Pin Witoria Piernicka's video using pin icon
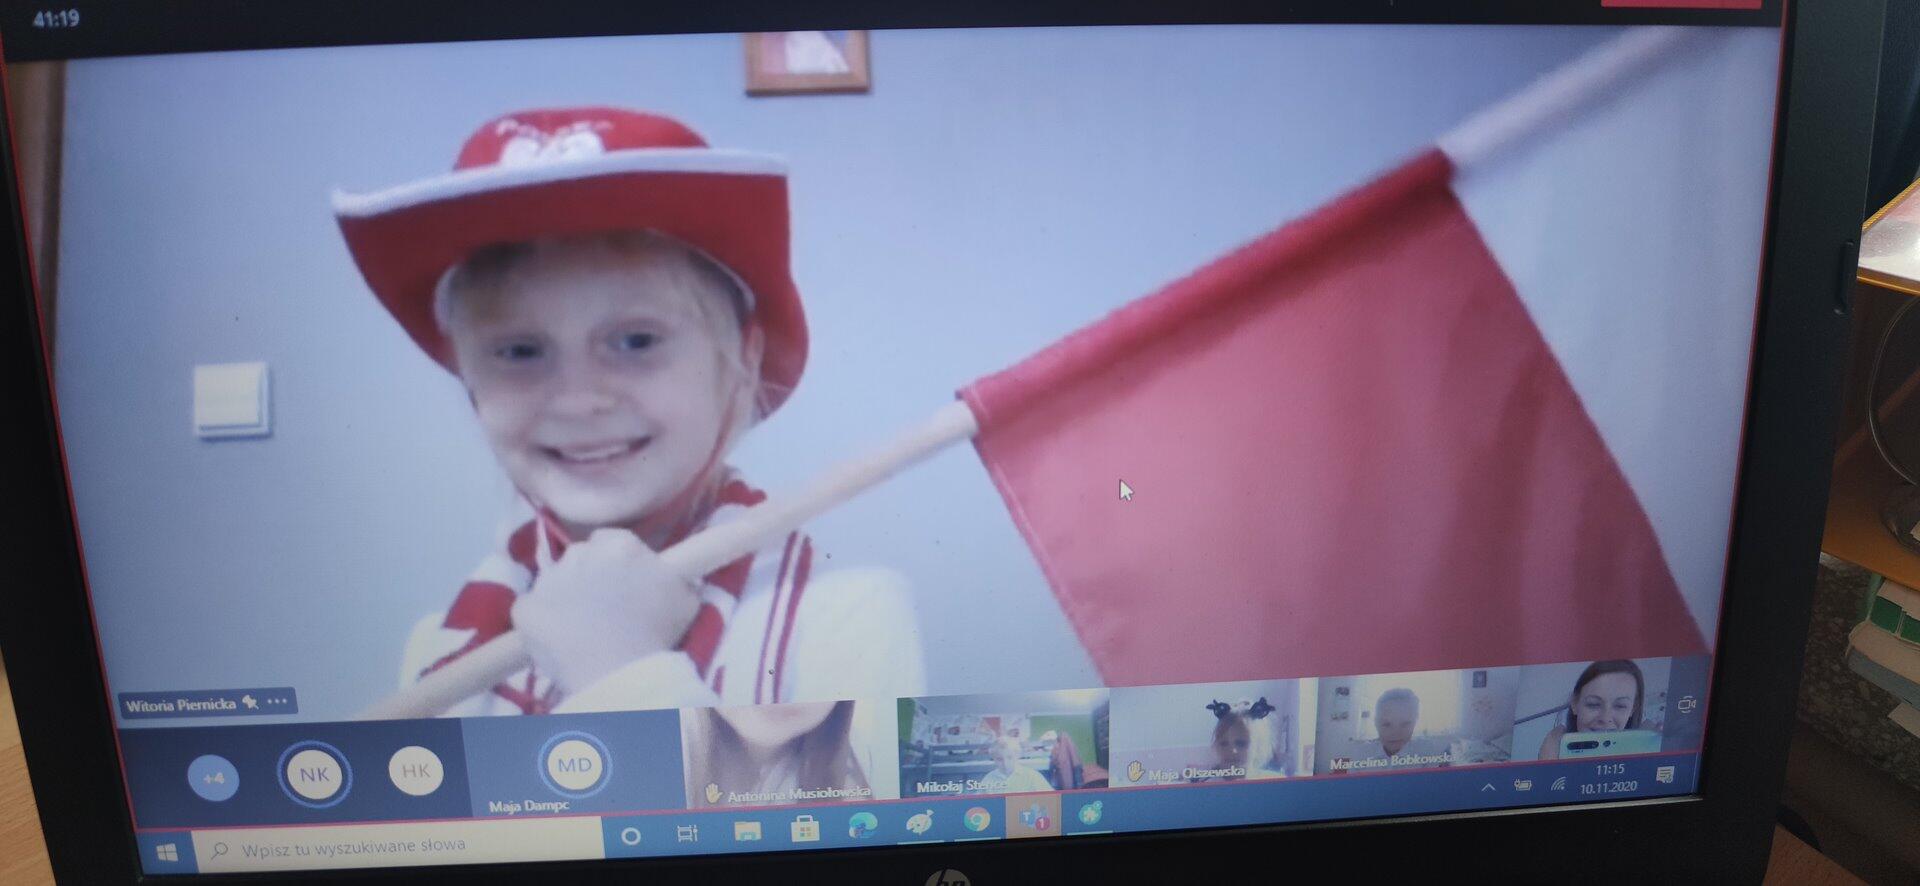The width and height of the screenshot is (1920, 886). point(250,702)
